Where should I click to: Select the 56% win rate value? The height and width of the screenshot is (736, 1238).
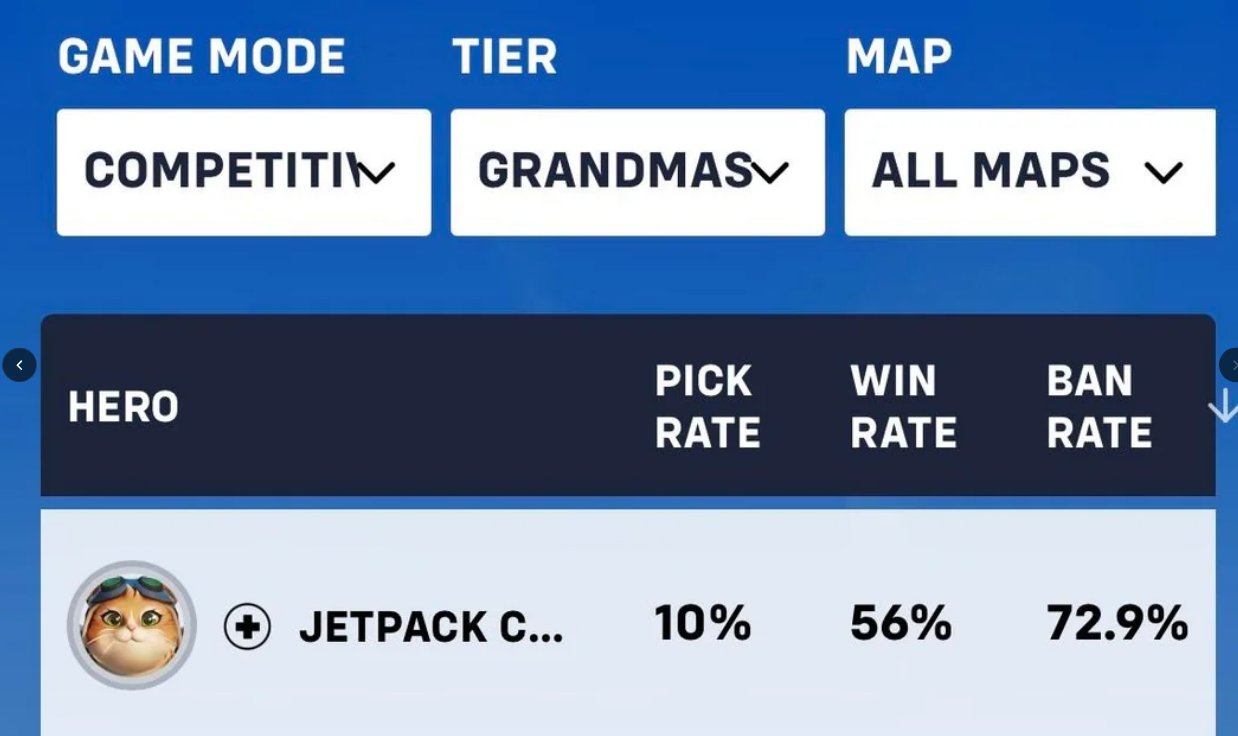tap(901, 623)
